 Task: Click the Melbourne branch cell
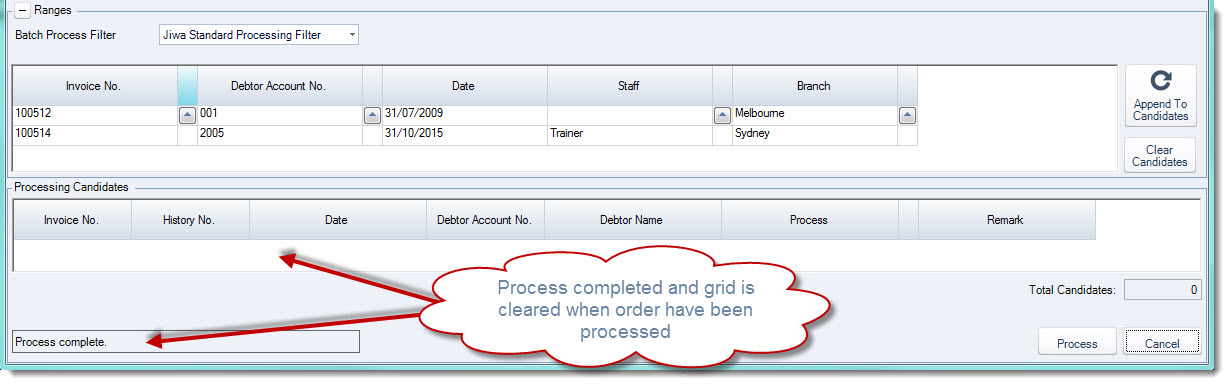point(815,115)
